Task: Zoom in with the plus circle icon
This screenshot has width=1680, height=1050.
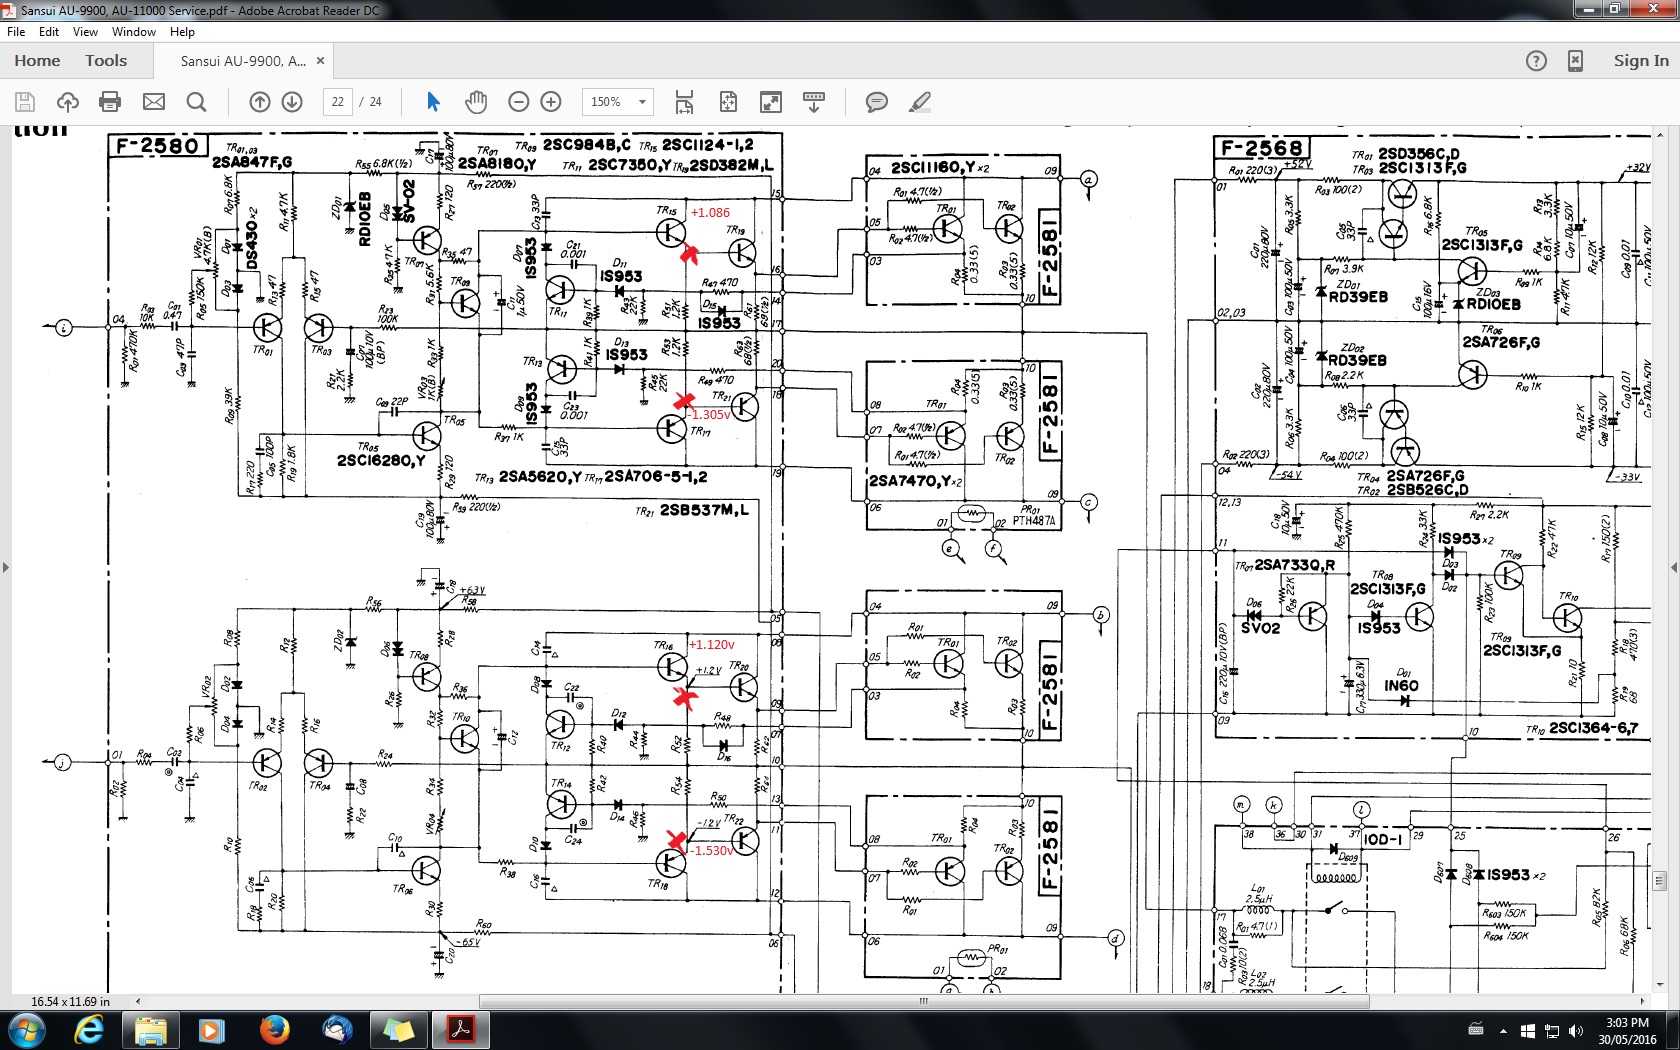Action: click(551, 102)
